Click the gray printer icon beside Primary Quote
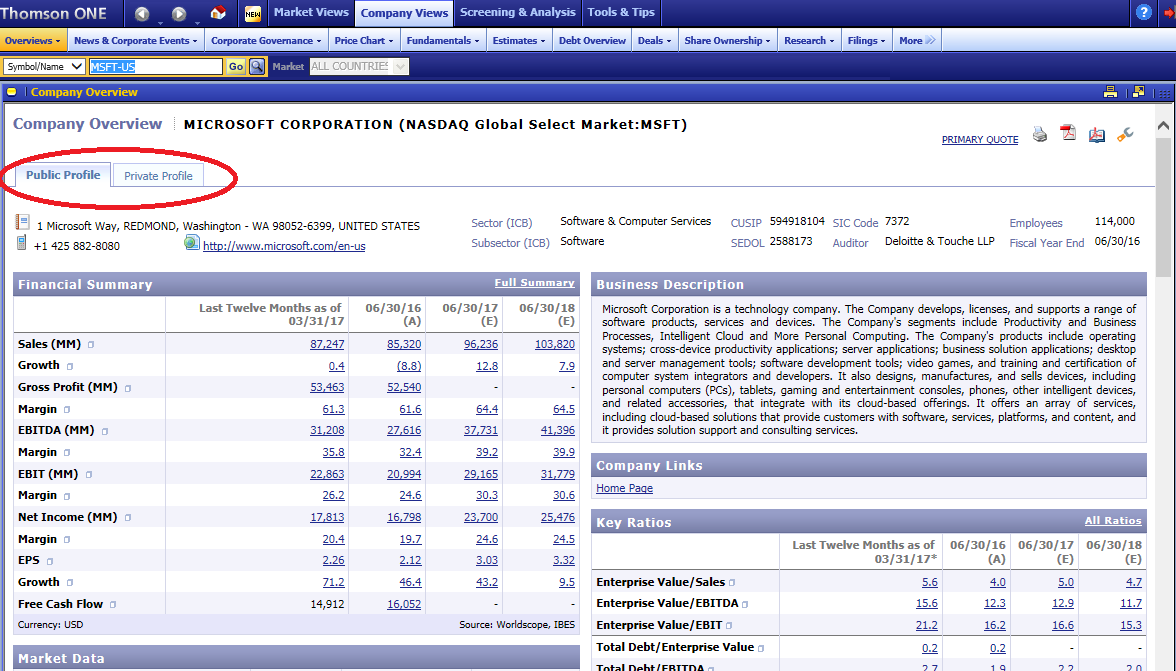1176x671 pixels. [x=1040, y=134]
